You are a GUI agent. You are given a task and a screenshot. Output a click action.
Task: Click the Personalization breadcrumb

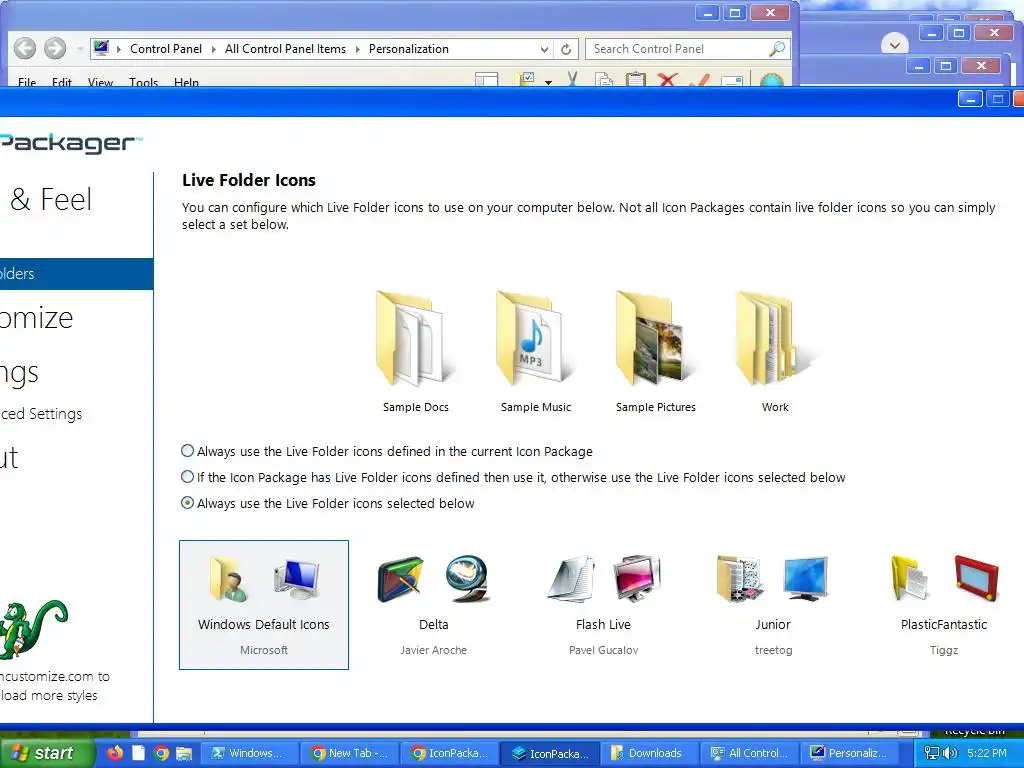click(x=409, y=49)
